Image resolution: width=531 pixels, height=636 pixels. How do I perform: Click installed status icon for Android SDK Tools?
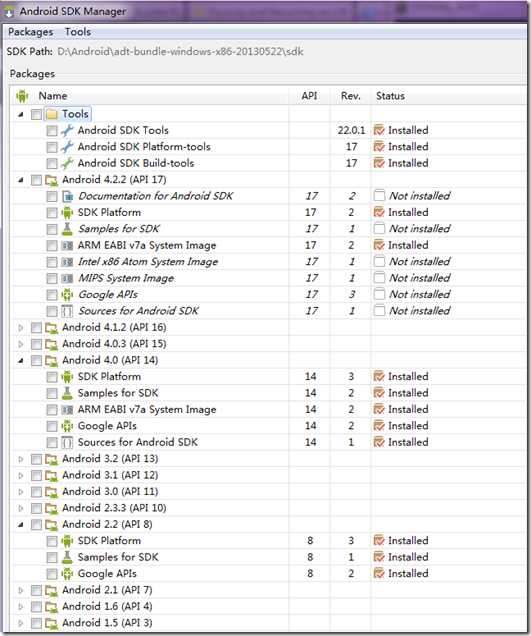(379, 130)
